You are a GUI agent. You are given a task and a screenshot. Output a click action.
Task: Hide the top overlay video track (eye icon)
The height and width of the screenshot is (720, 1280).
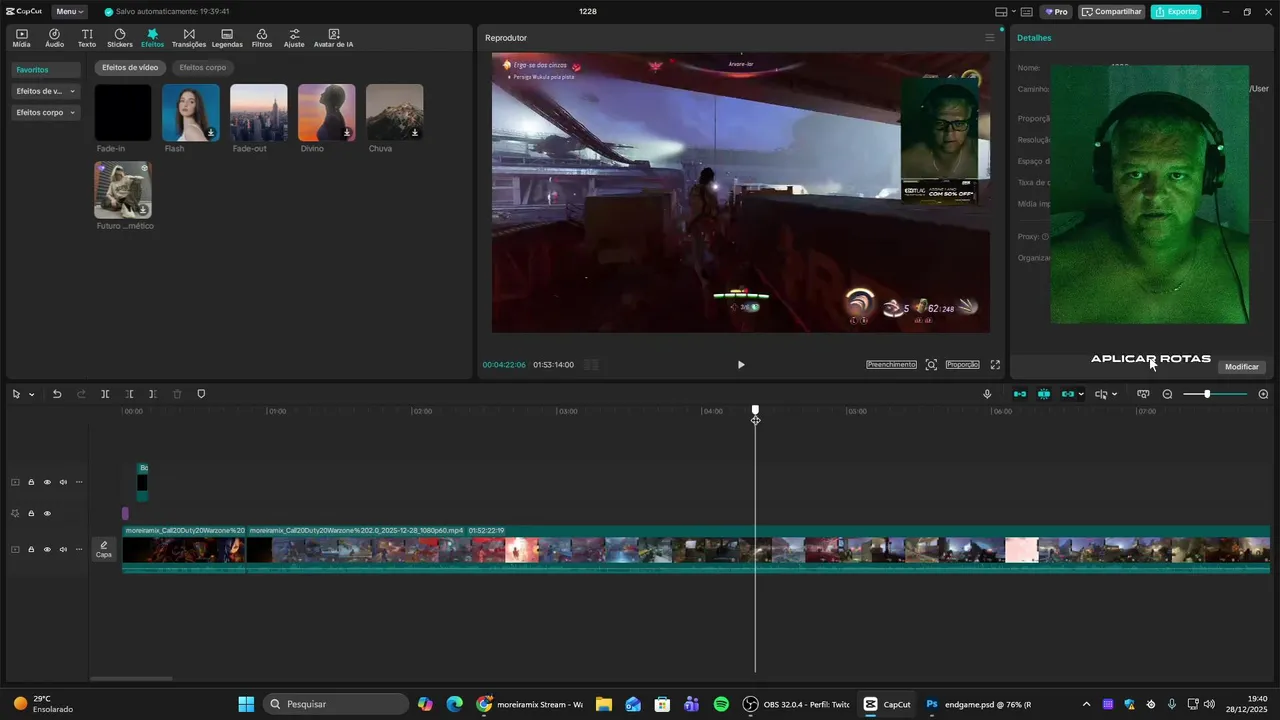[x=47, y=482]
